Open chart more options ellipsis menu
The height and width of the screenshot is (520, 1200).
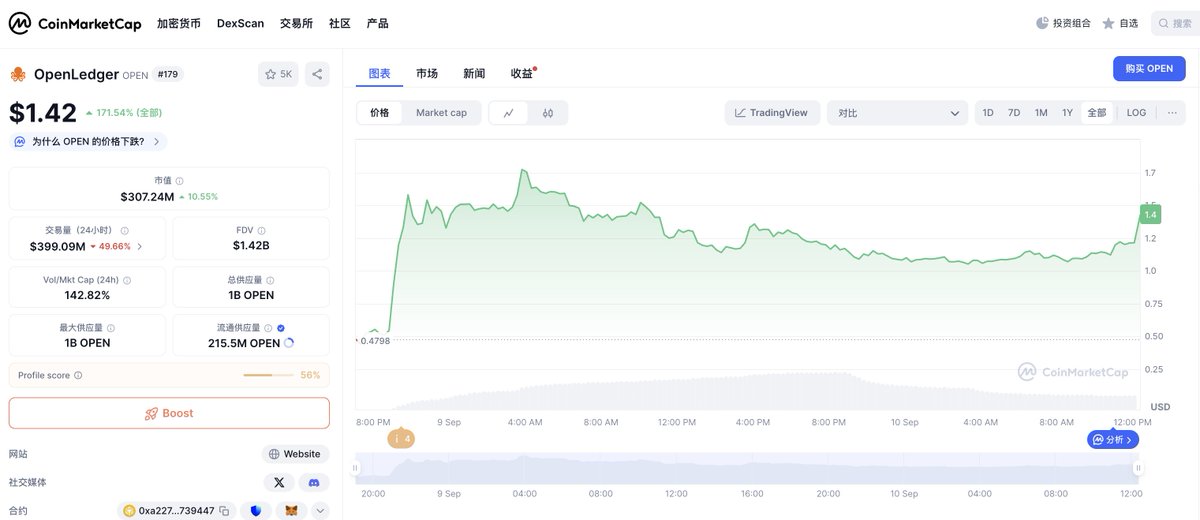tap(1172, 113)
